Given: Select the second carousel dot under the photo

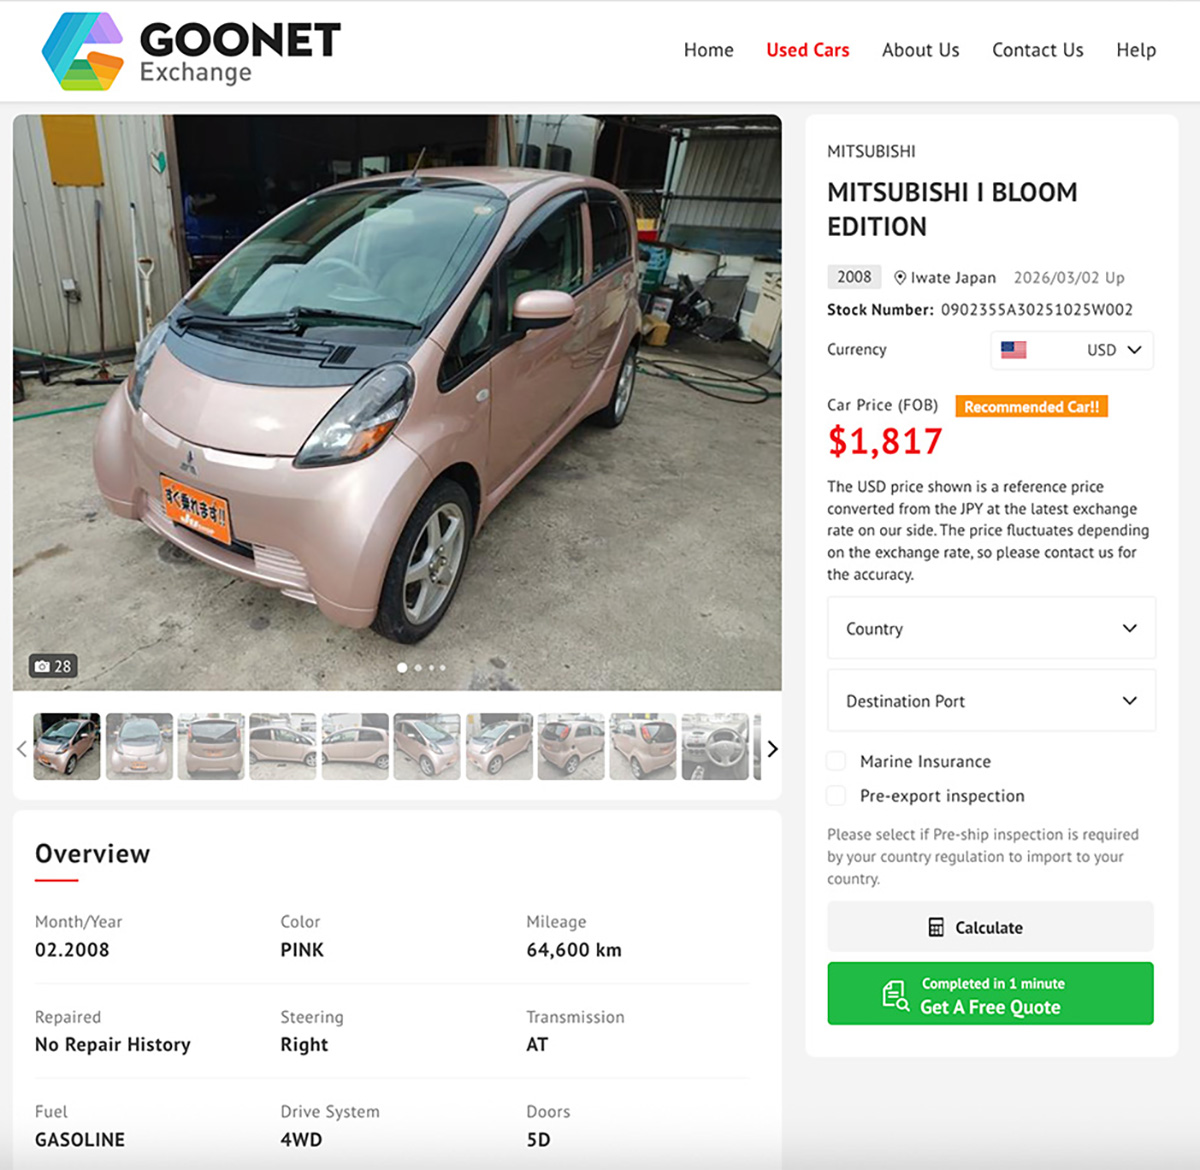Looking at the screenshot, I should [x=417, y=668].
